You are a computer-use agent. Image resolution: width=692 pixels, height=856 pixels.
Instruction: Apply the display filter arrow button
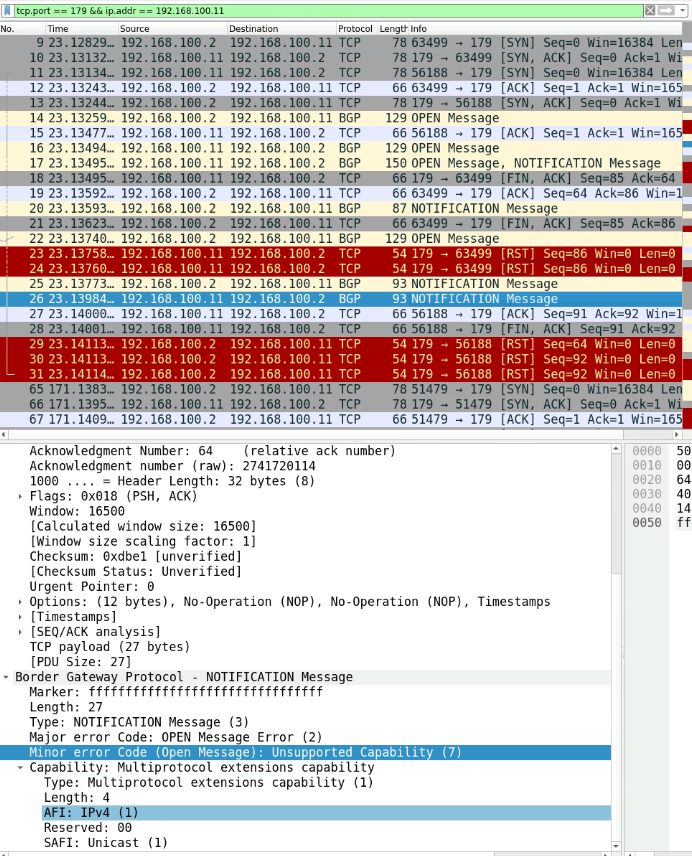(666, 10)
